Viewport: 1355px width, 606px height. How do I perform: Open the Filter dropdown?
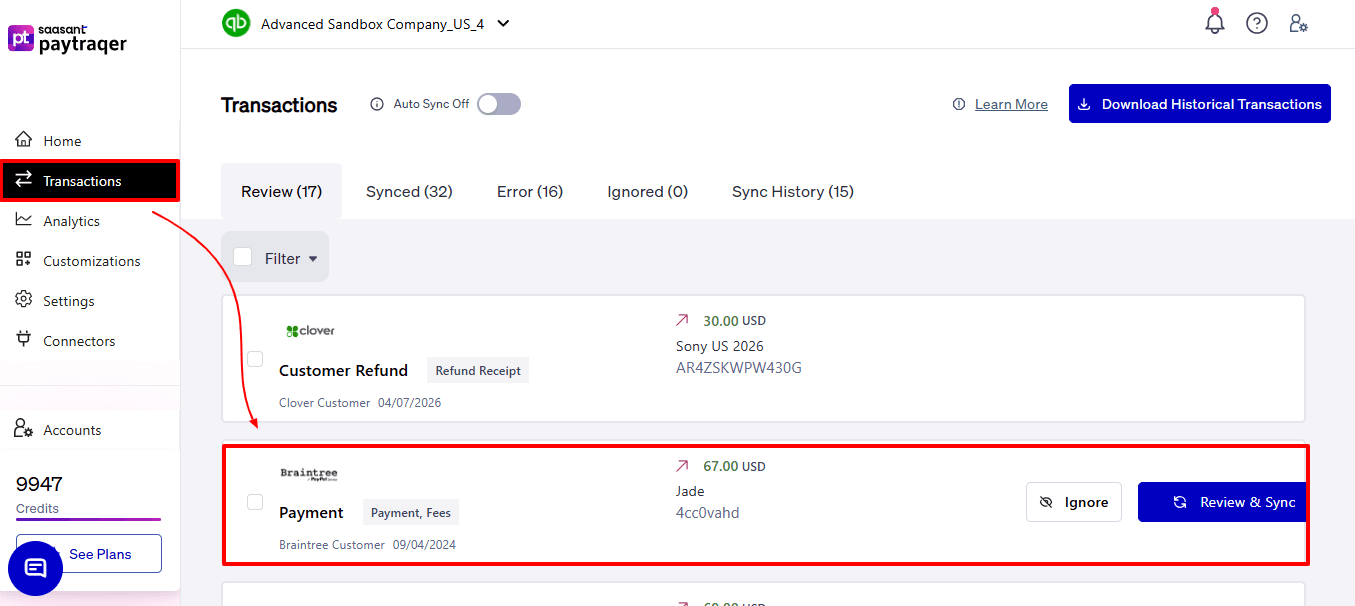point(290,258)
